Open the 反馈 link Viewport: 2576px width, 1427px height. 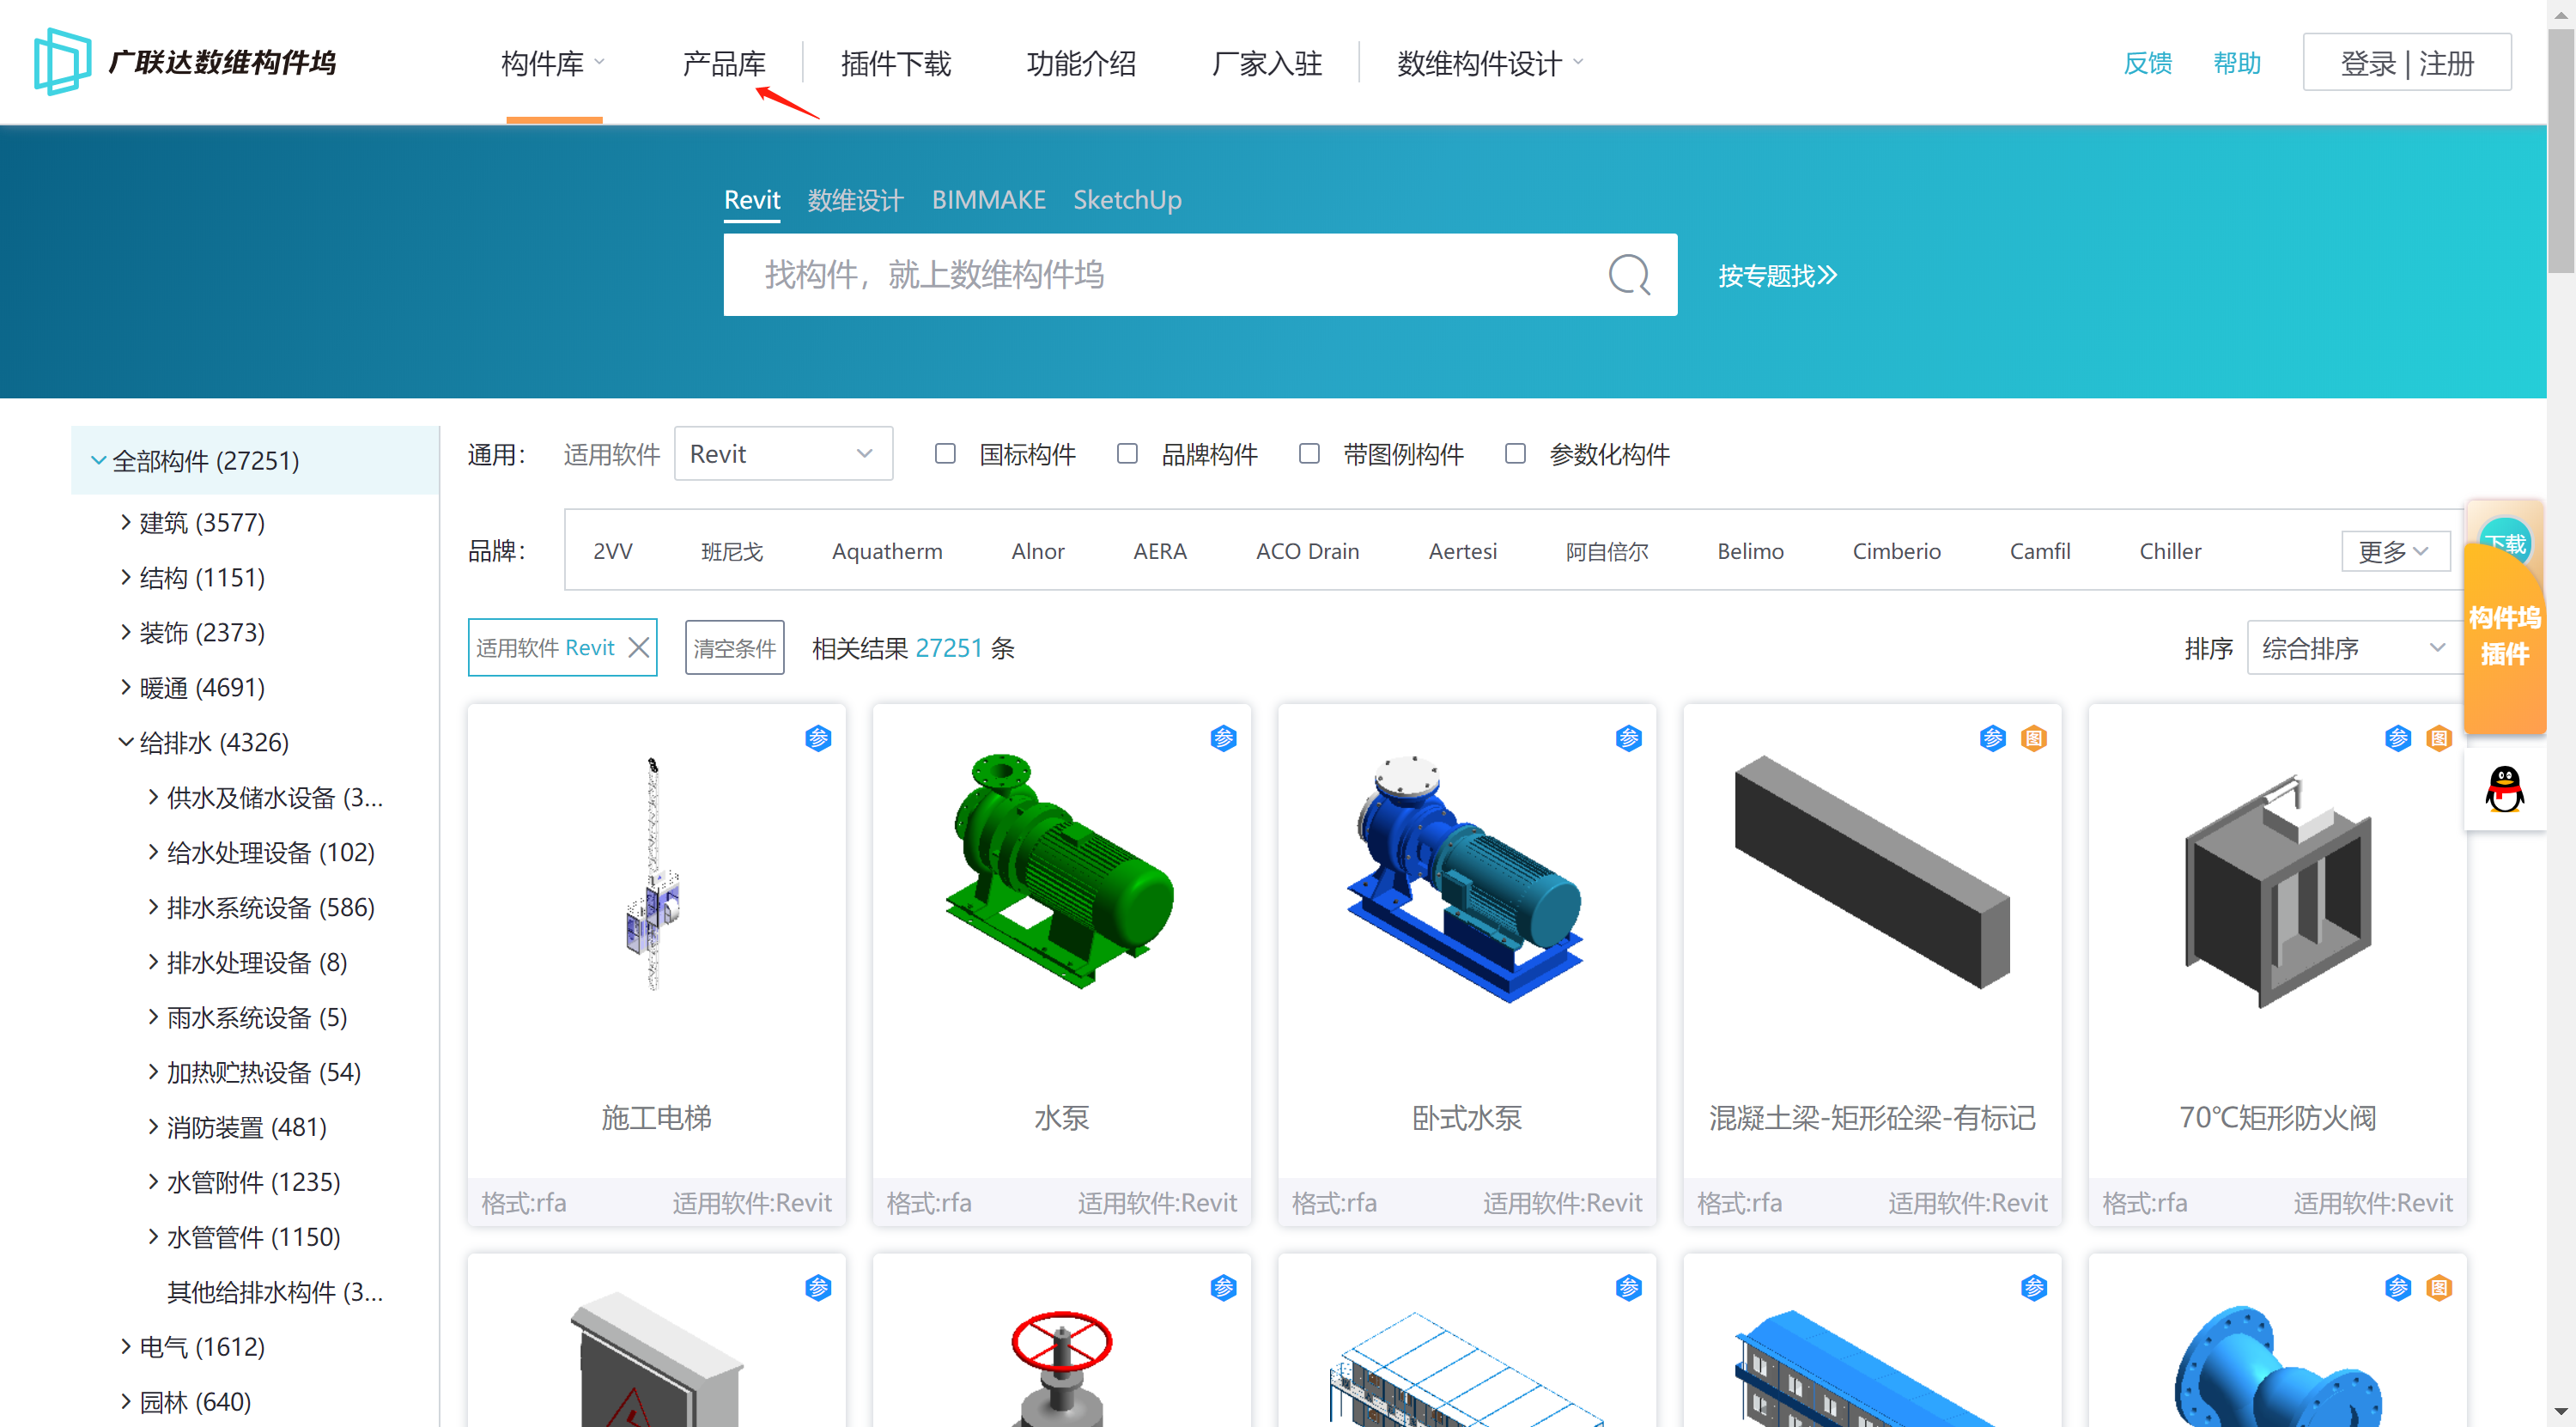point(2147,63)
